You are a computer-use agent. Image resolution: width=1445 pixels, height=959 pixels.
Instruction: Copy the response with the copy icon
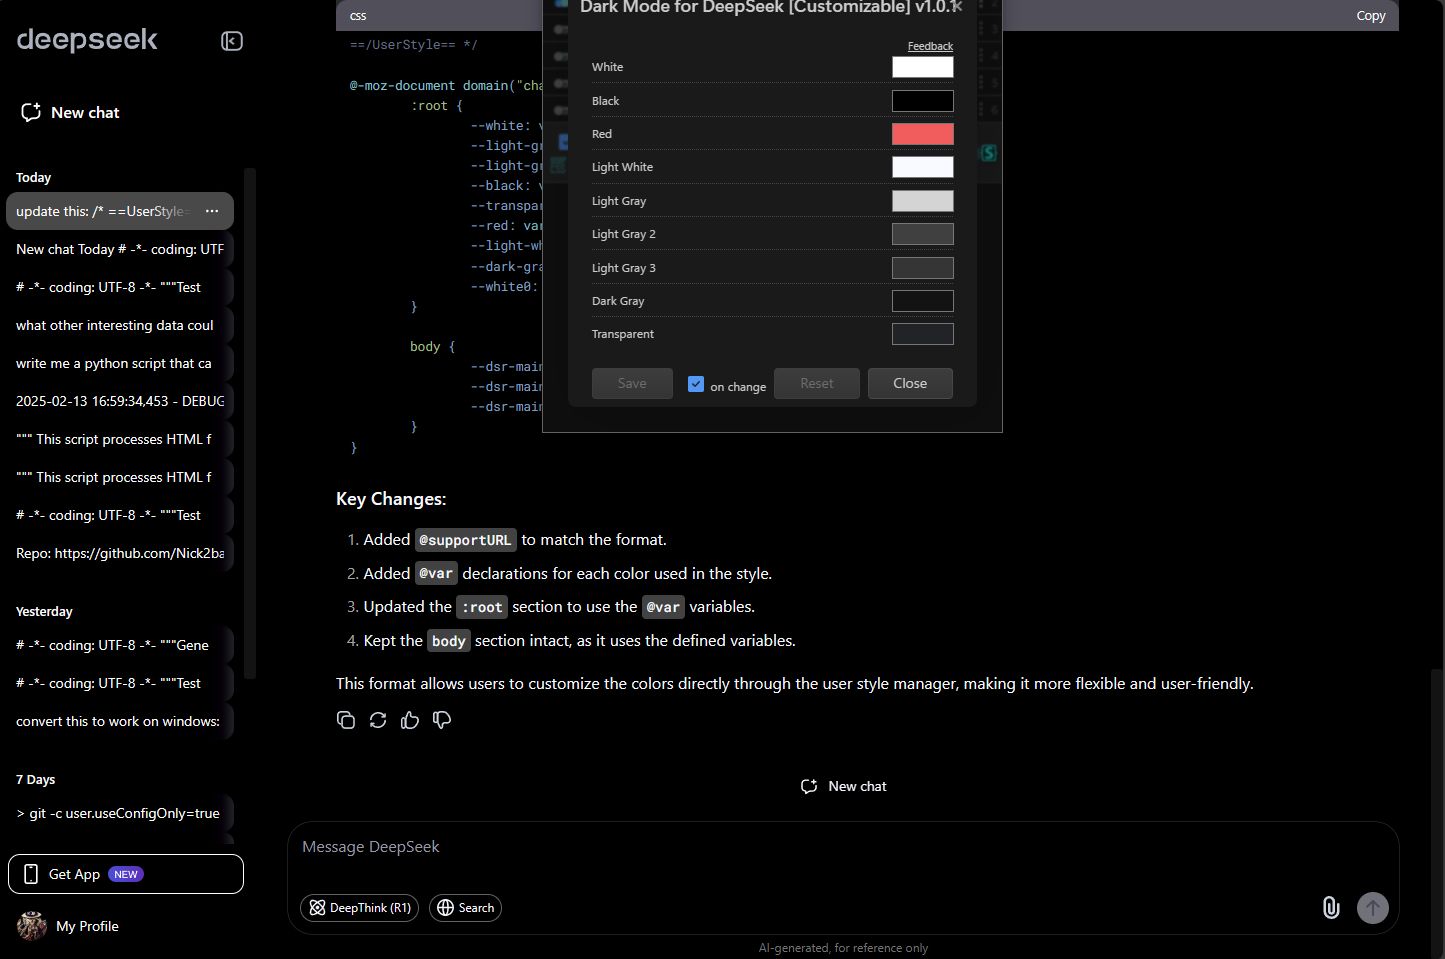coord(346,720)
